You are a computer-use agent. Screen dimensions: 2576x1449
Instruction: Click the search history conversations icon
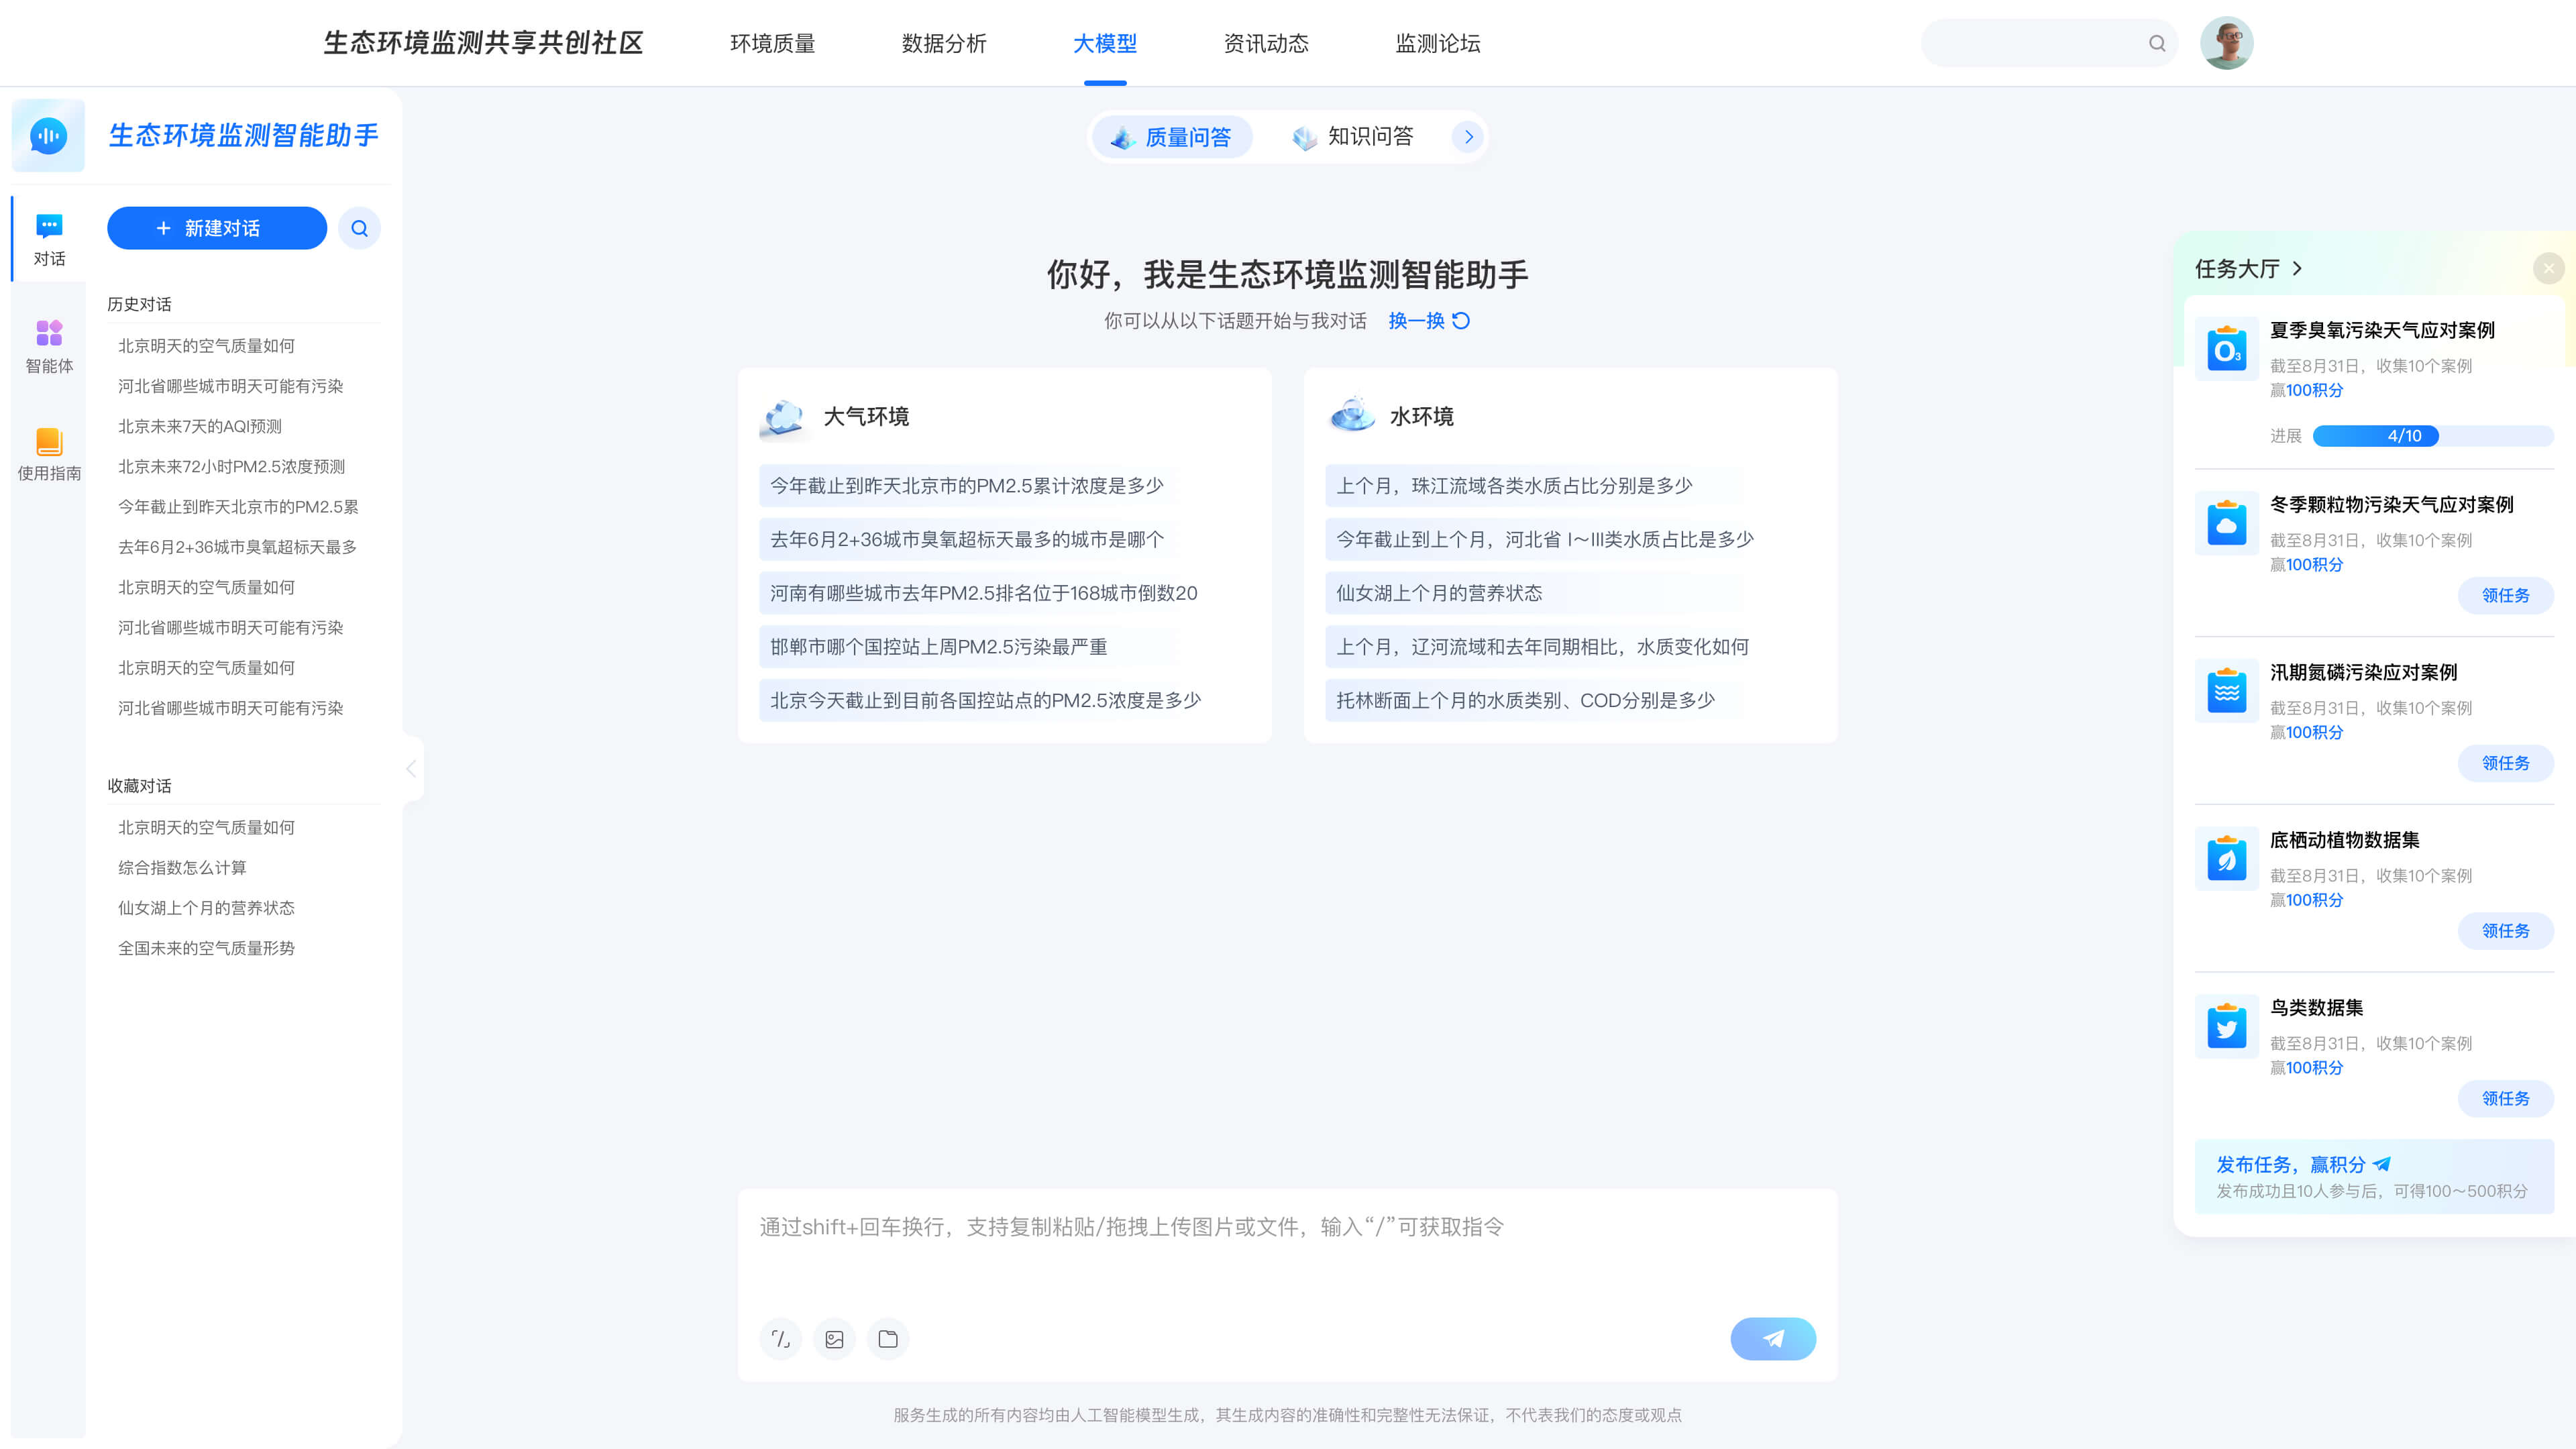click(x=359, y=228)
